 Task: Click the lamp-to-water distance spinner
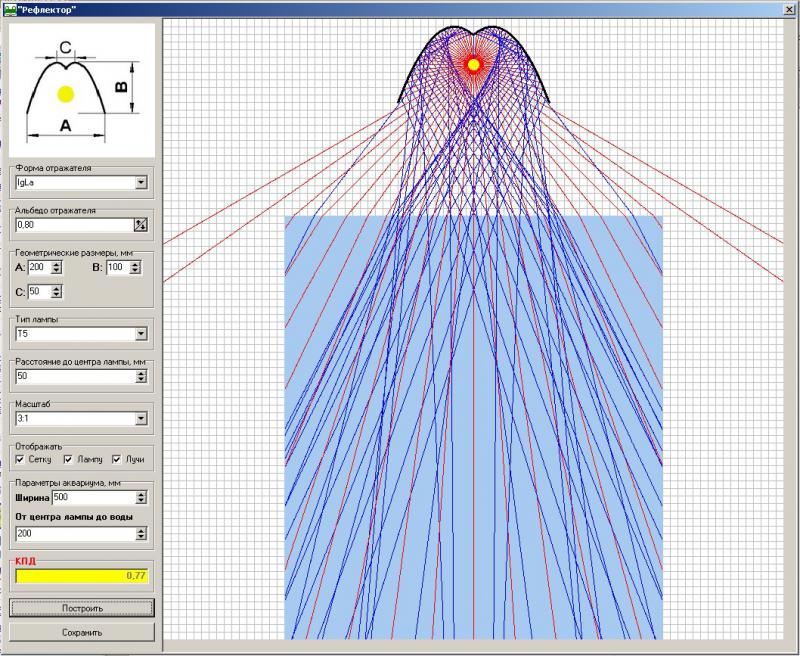click(x=141, y=534)
